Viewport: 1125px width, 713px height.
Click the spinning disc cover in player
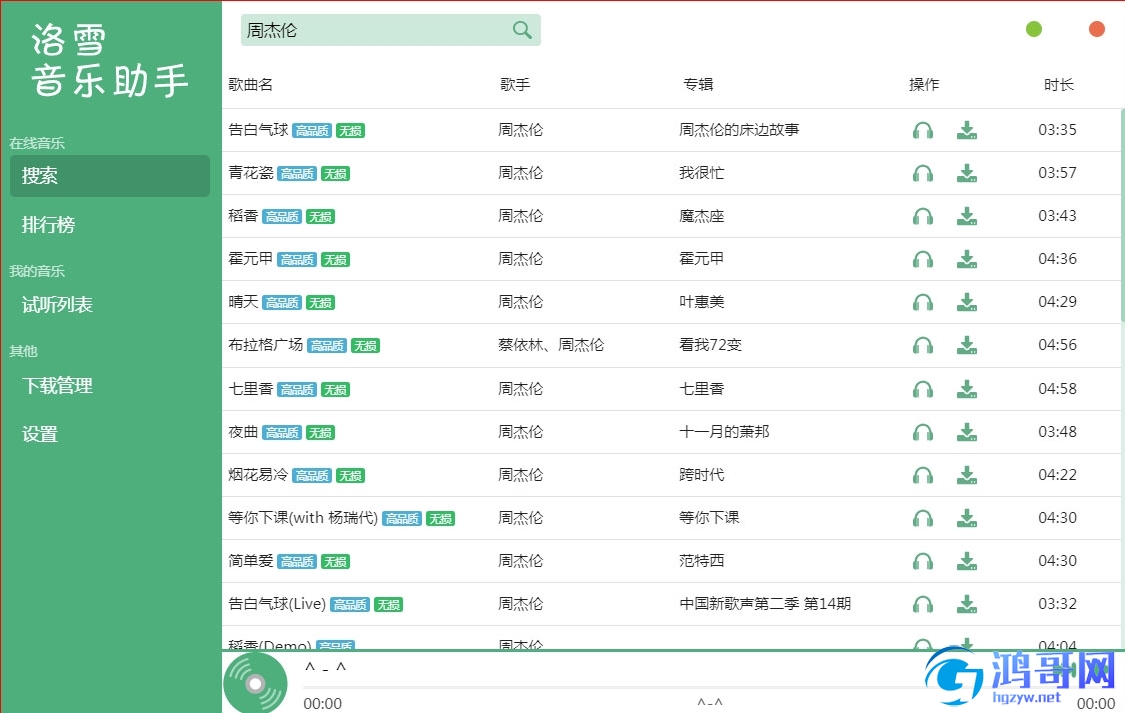pyautogui.click(x=255, y=683)
